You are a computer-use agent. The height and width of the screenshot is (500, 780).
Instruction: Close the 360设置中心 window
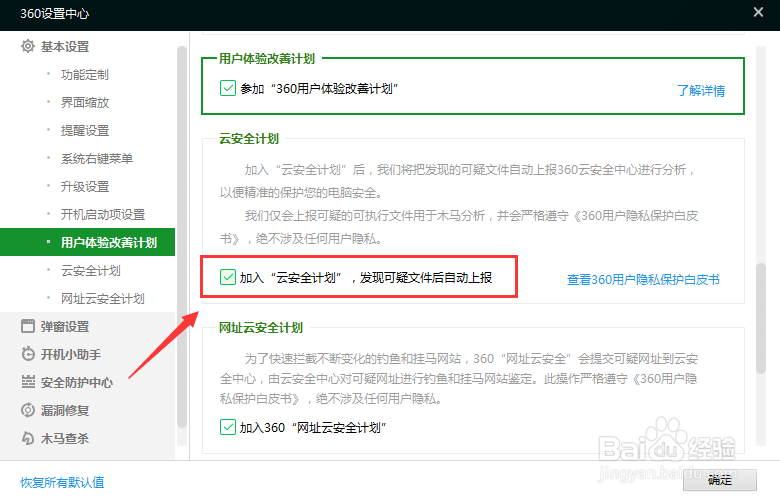coord(758,12)
